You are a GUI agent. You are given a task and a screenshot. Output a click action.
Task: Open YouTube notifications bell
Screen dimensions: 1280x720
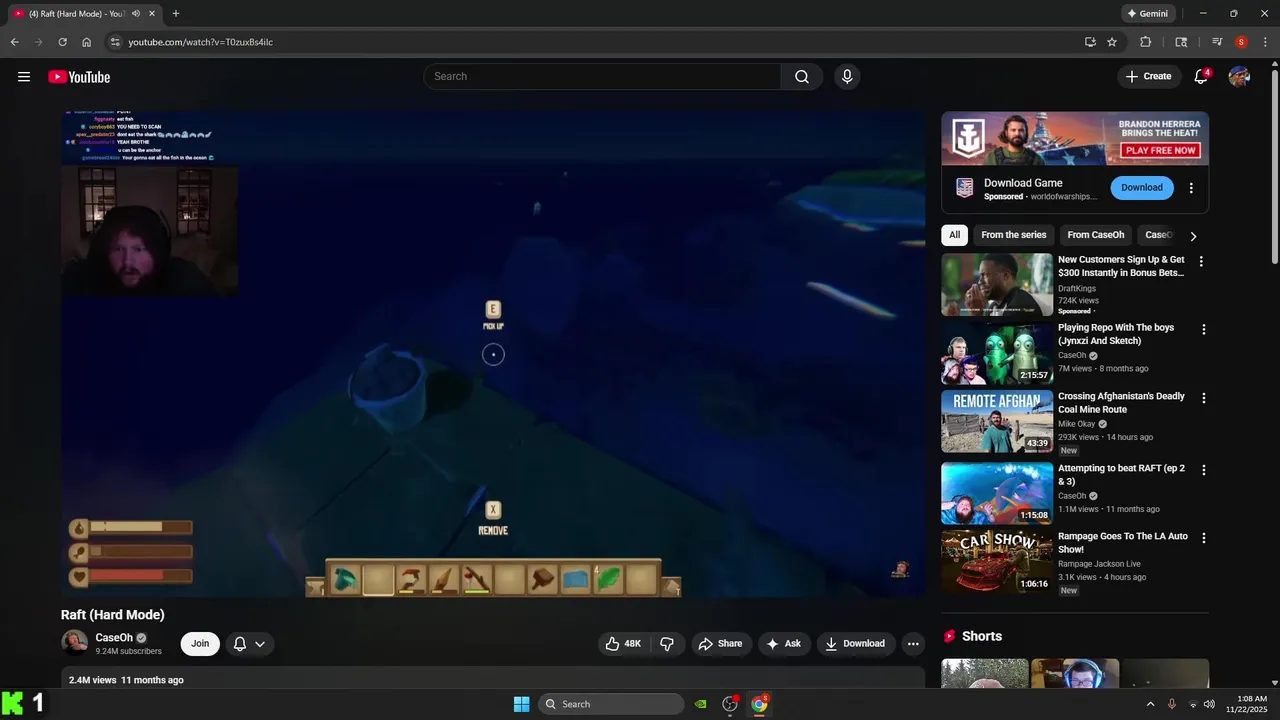point(1202,77)
